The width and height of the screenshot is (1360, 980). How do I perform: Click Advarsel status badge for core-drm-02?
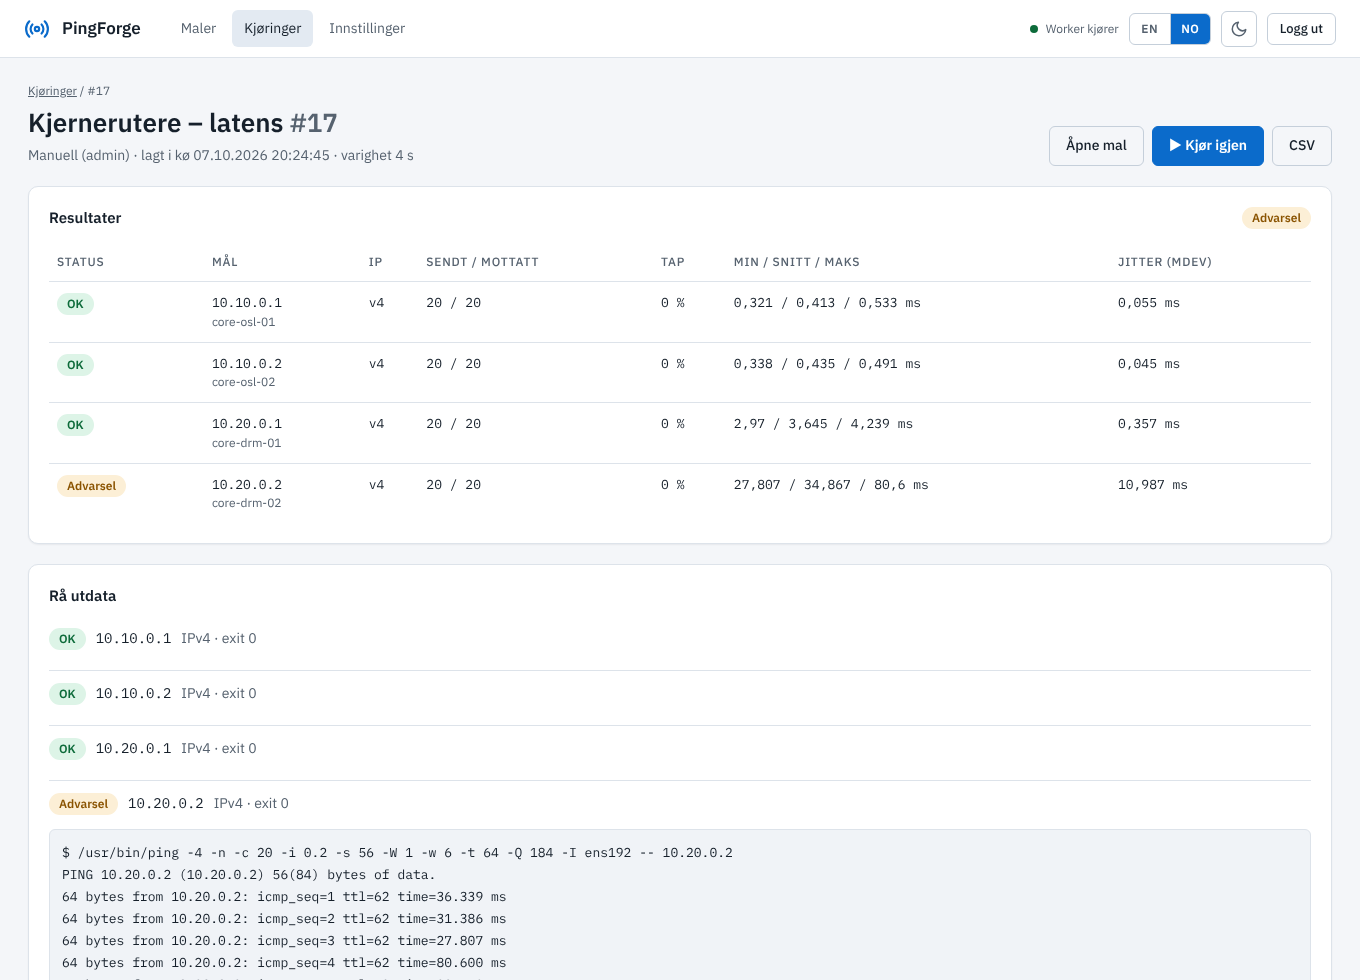click(x=91, y=486)
